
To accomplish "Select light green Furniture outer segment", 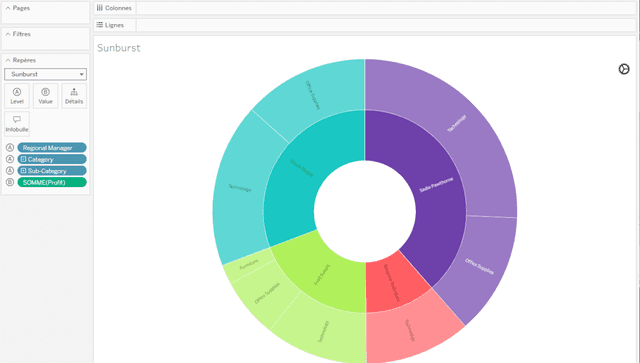I will (x=249, y=264).
